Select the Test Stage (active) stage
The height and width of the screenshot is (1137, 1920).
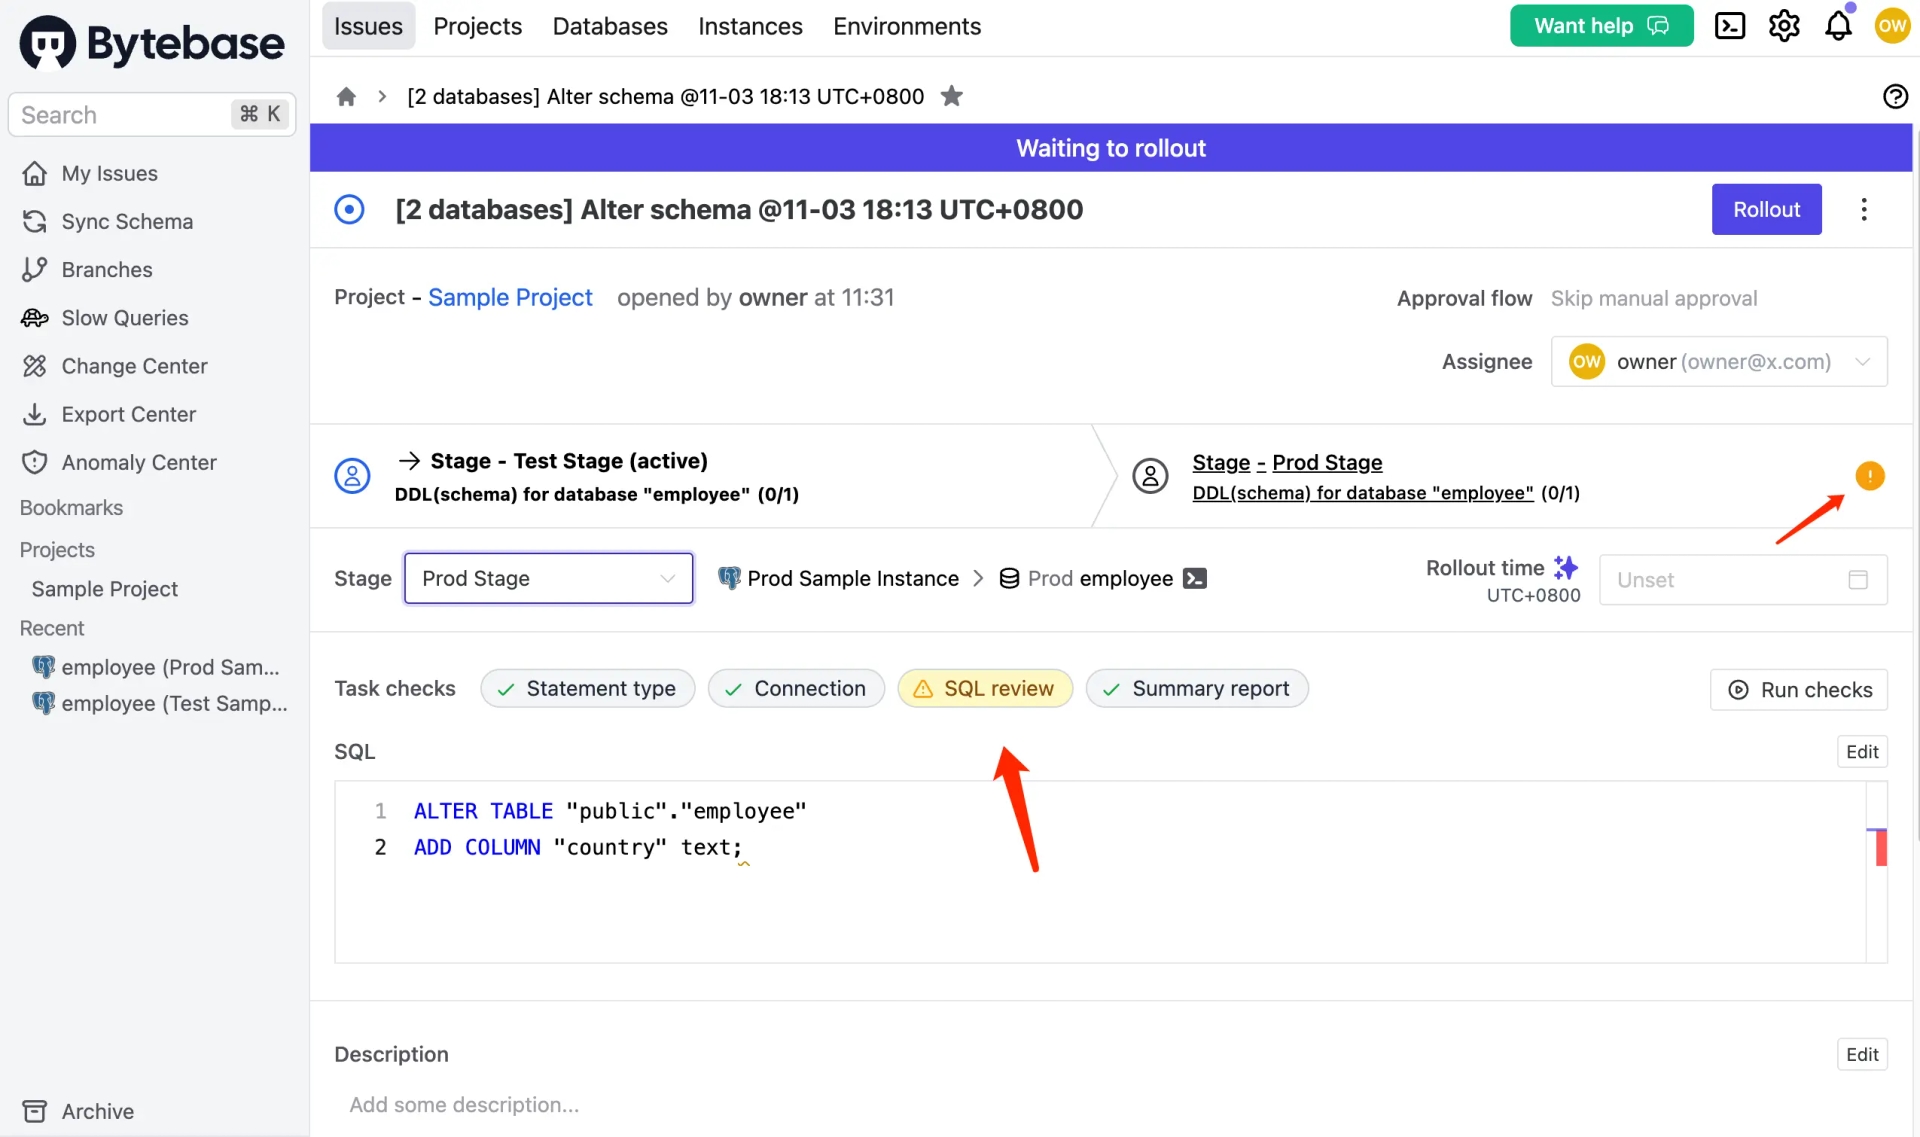(x=569, y=461)
